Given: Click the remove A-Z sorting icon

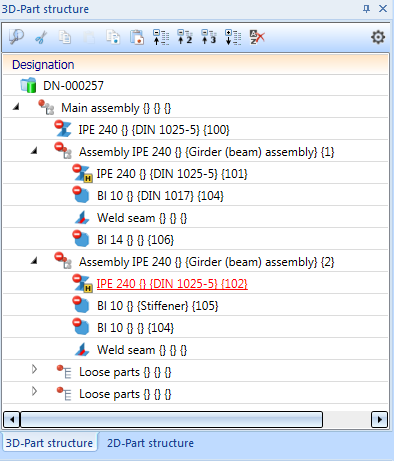Looking at the screenshot, I should point(257,37).
